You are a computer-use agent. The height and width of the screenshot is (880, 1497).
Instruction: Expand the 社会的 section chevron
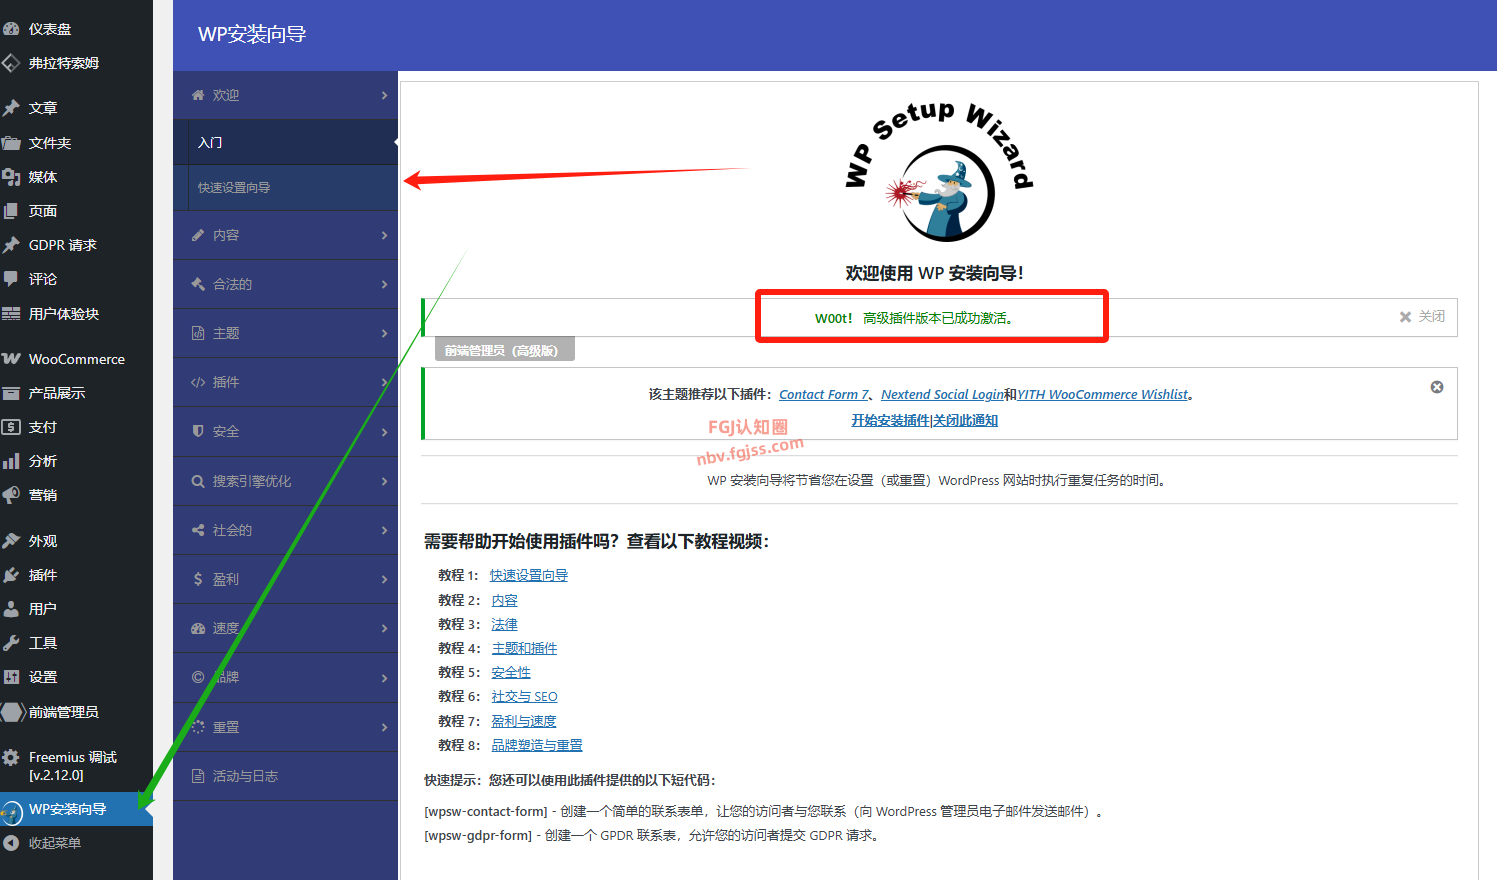point(384,530)
